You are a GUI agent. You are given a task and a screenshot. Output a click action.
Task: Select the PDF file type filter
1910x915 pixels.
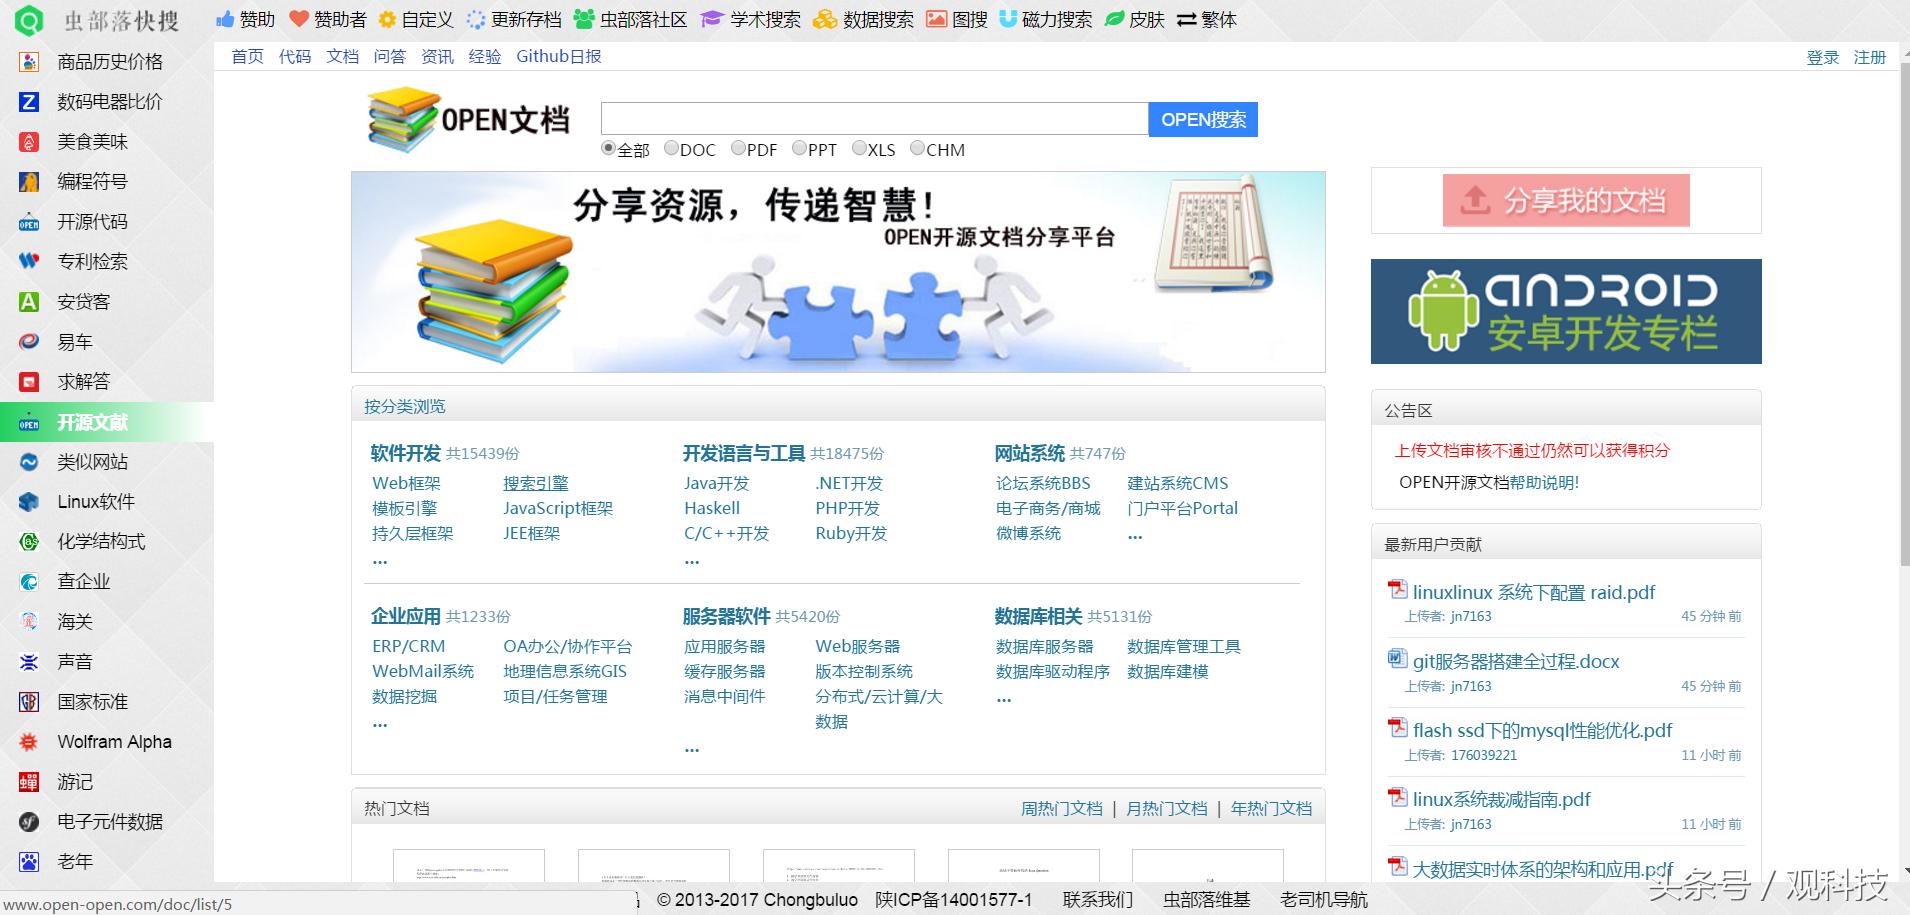click(738, 148)
